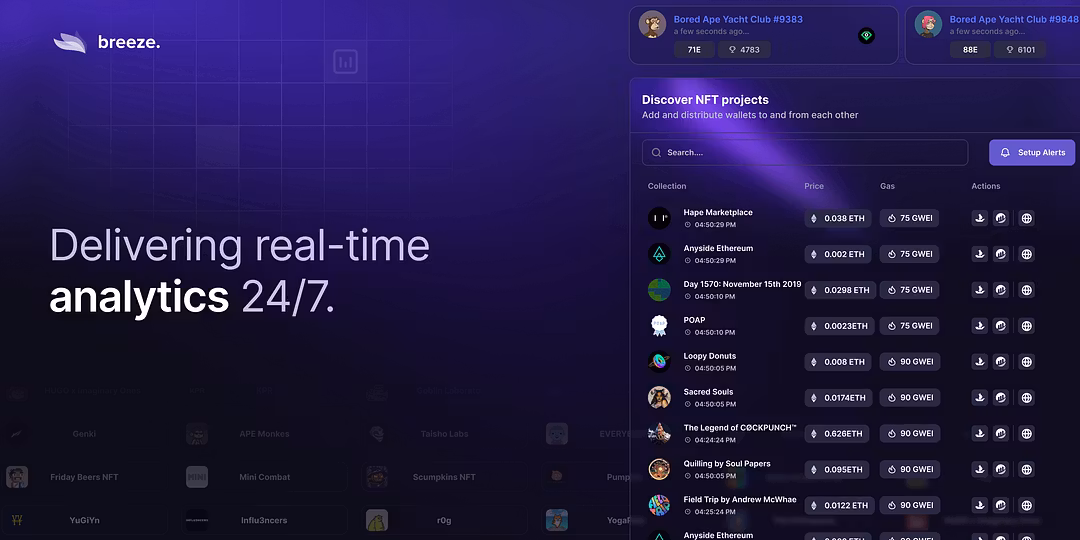Open the APE Monkes collection card
This screenshot has height=540, width=1080.
(264, 434)
